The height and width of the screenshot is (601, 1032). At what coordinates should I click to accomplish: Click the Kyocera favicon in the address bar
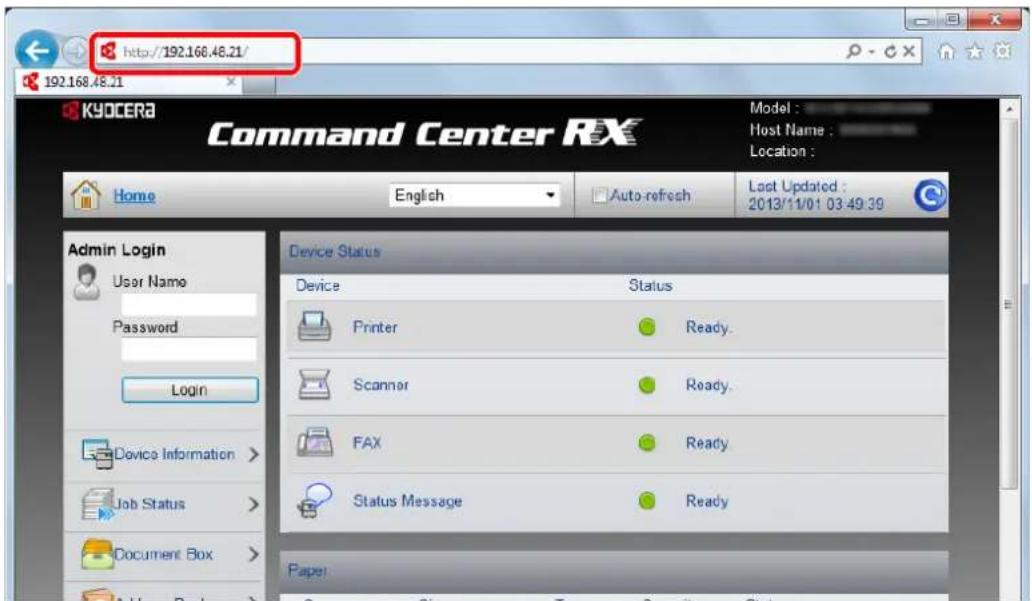pos(108,51)
